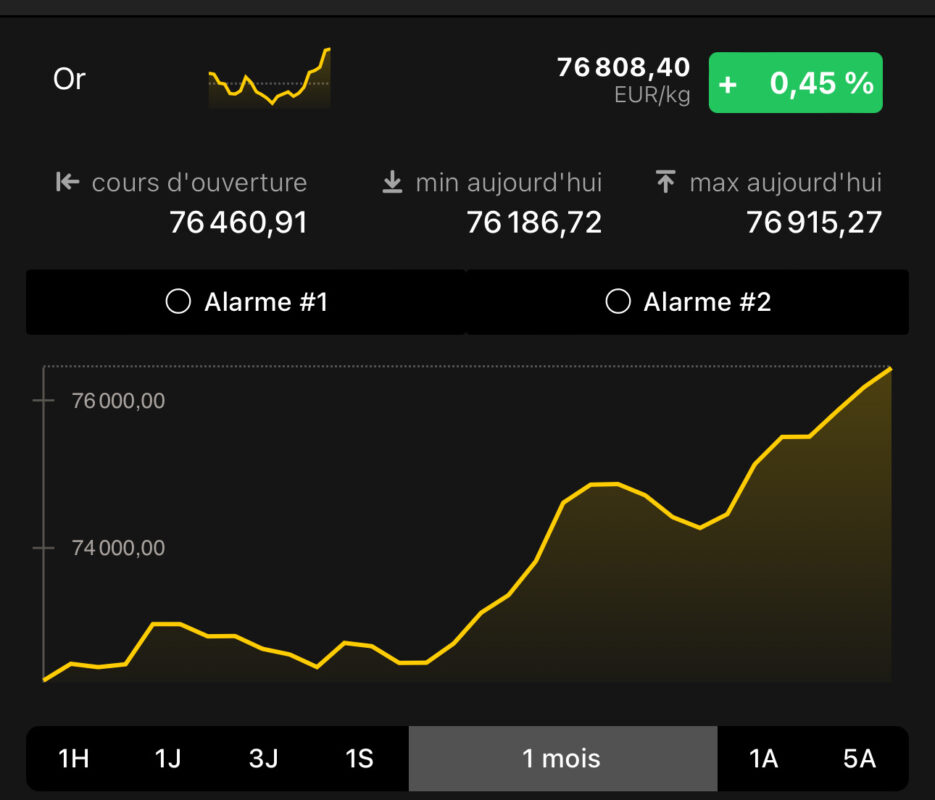Click the 76 808,40 current price
Image resolution: width=935 pixels, height=800 pixels.
[x=623, y=67]
